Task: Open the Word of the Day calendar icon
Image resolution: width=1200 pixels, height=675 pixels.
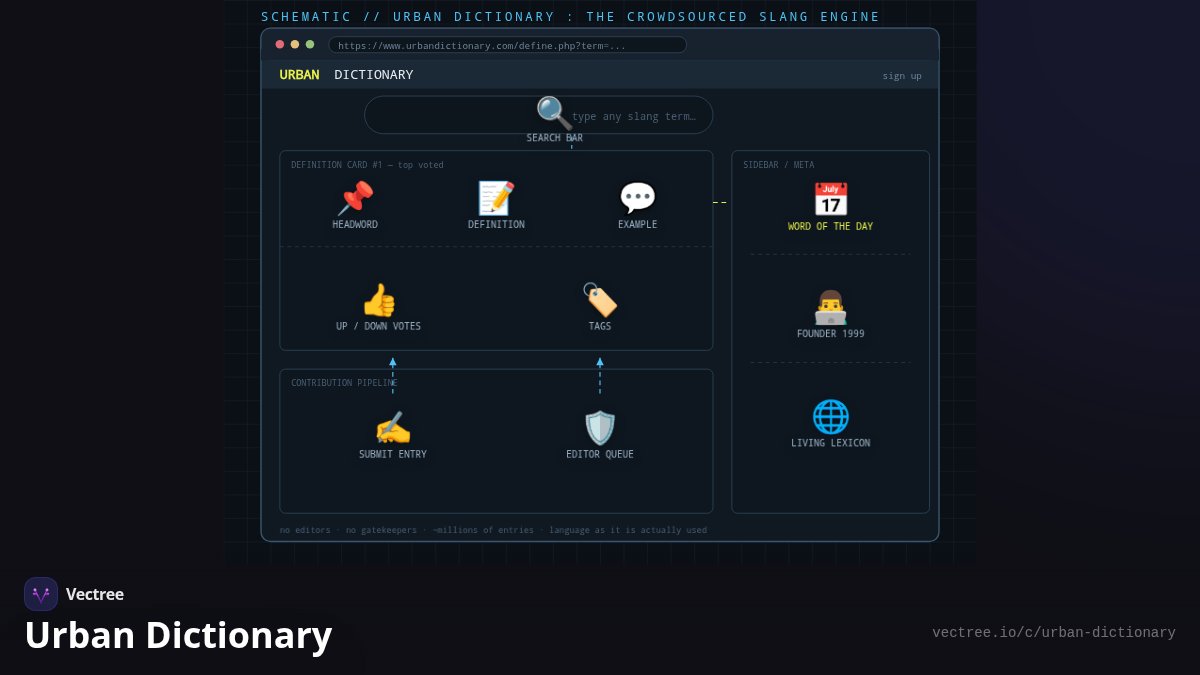Action: [x=830, y=200]
